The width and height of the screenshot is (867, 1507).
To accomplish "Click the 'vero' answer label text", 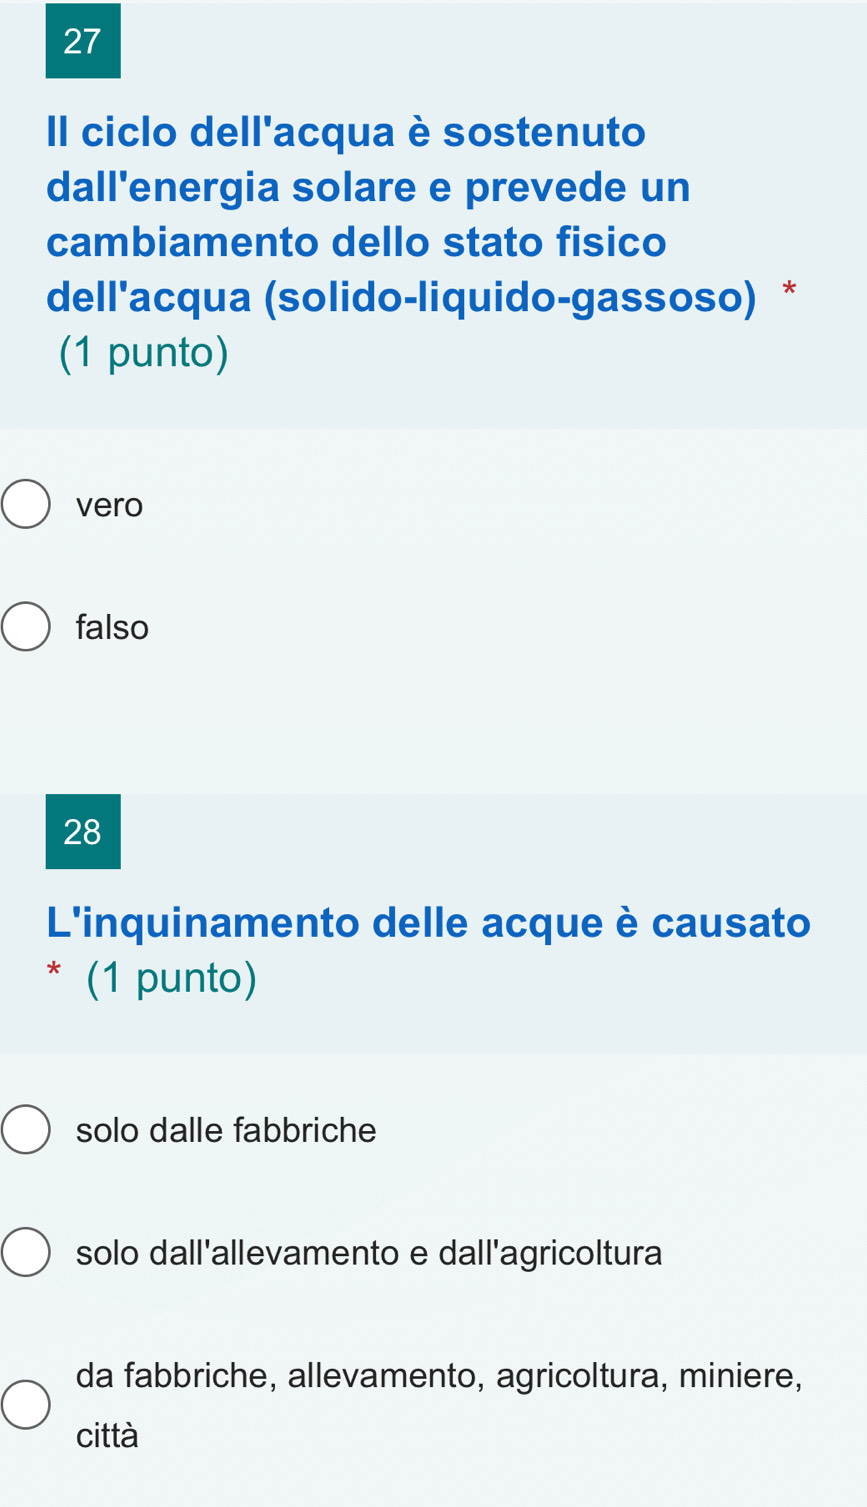I will click(110, 505).
